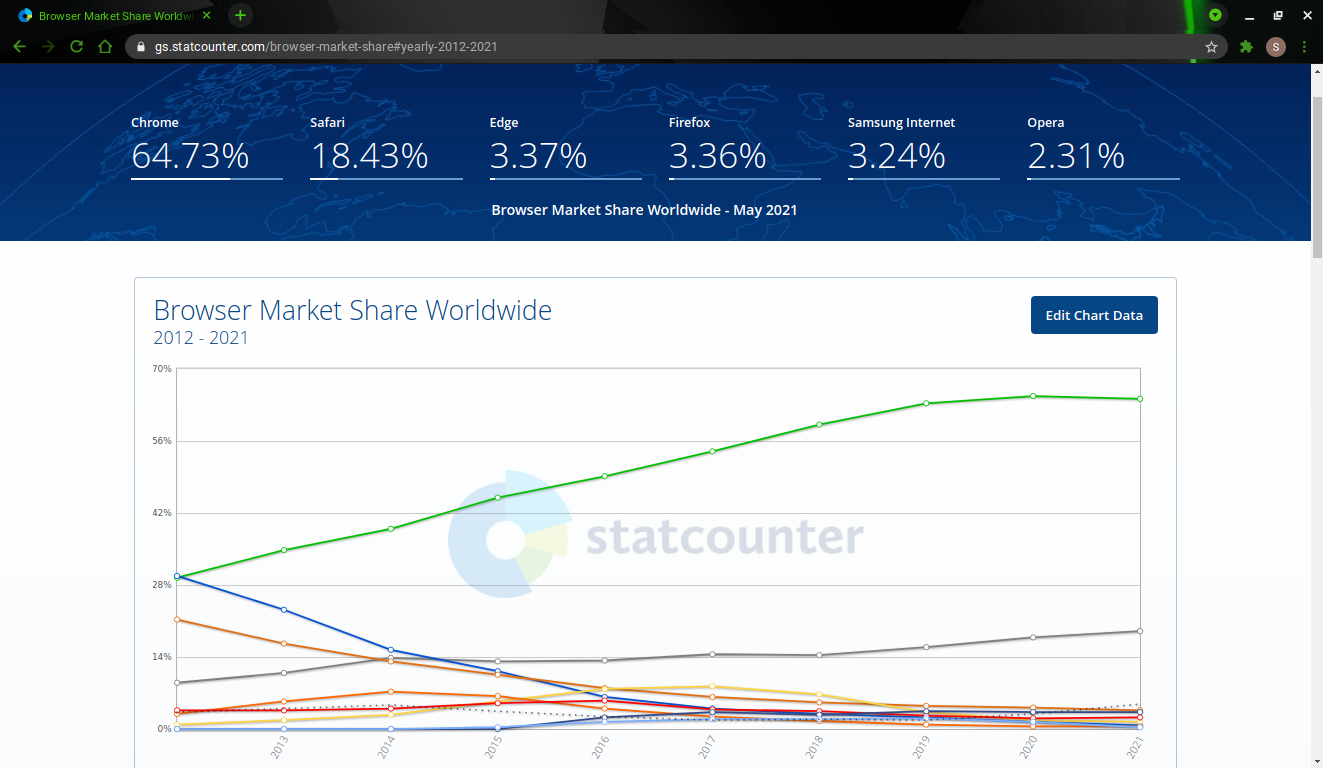Click the green Chrome line's 2021 data point
Viewport: 1323px width, 768px height.
click(x=1139, y=399)
